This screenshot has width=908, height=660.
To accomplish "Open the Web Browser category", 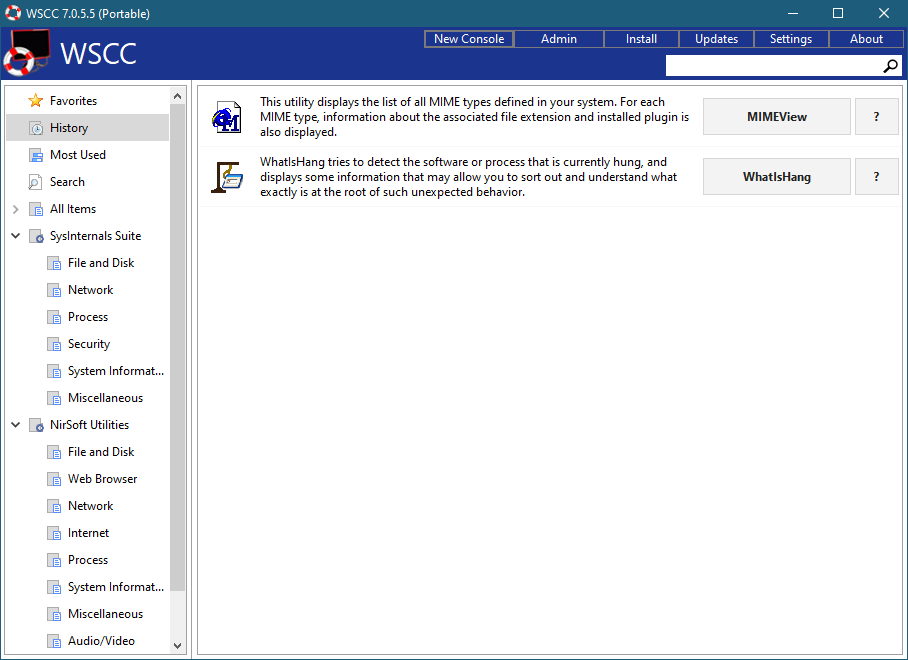I will point(102,479).
